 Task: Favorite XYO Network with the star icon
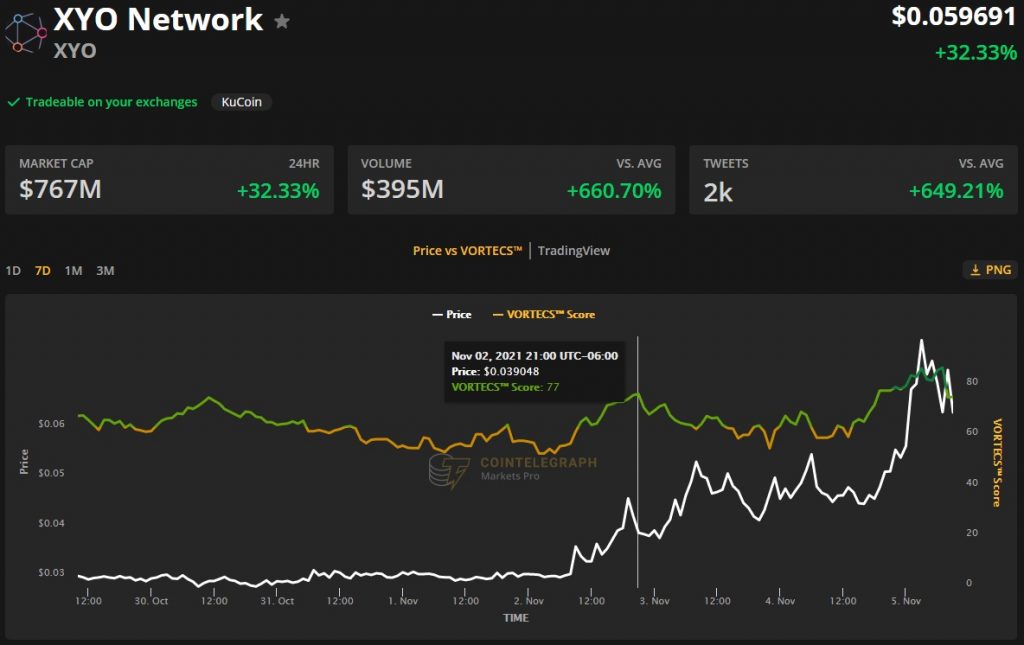click(x=281, y=22)
